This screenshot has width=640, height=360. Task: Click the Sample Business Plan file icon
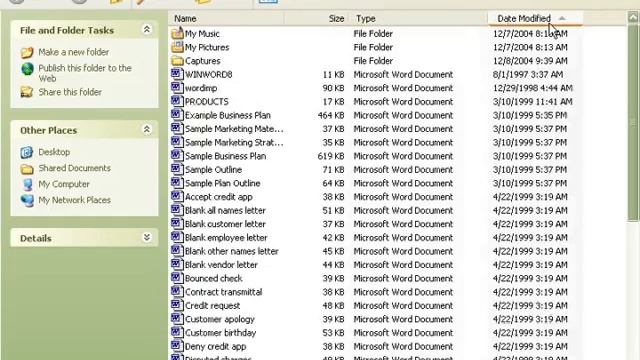click(x=177, y=156)
